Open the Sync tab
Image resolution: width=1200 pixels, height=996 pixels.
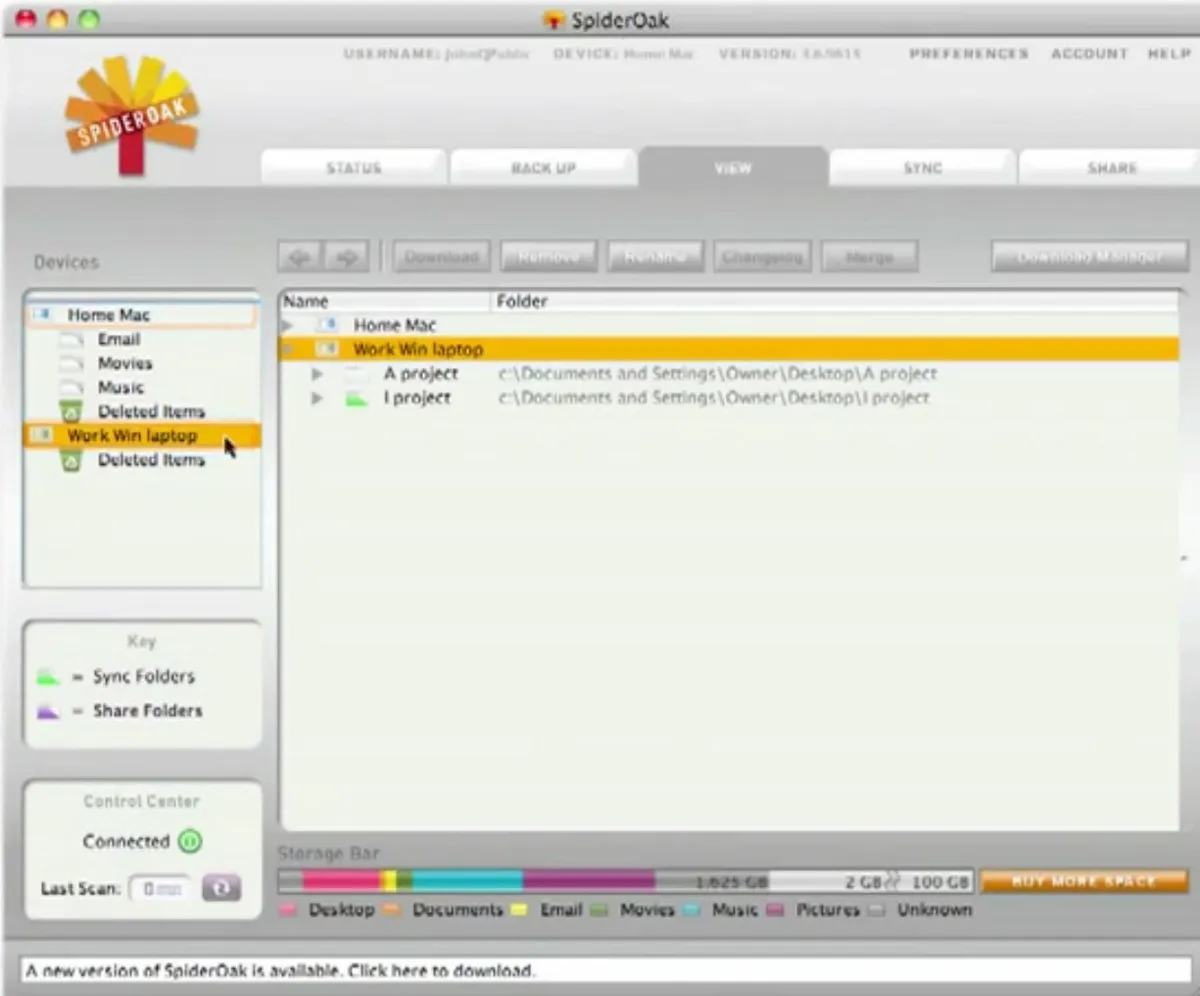point(922,167)
